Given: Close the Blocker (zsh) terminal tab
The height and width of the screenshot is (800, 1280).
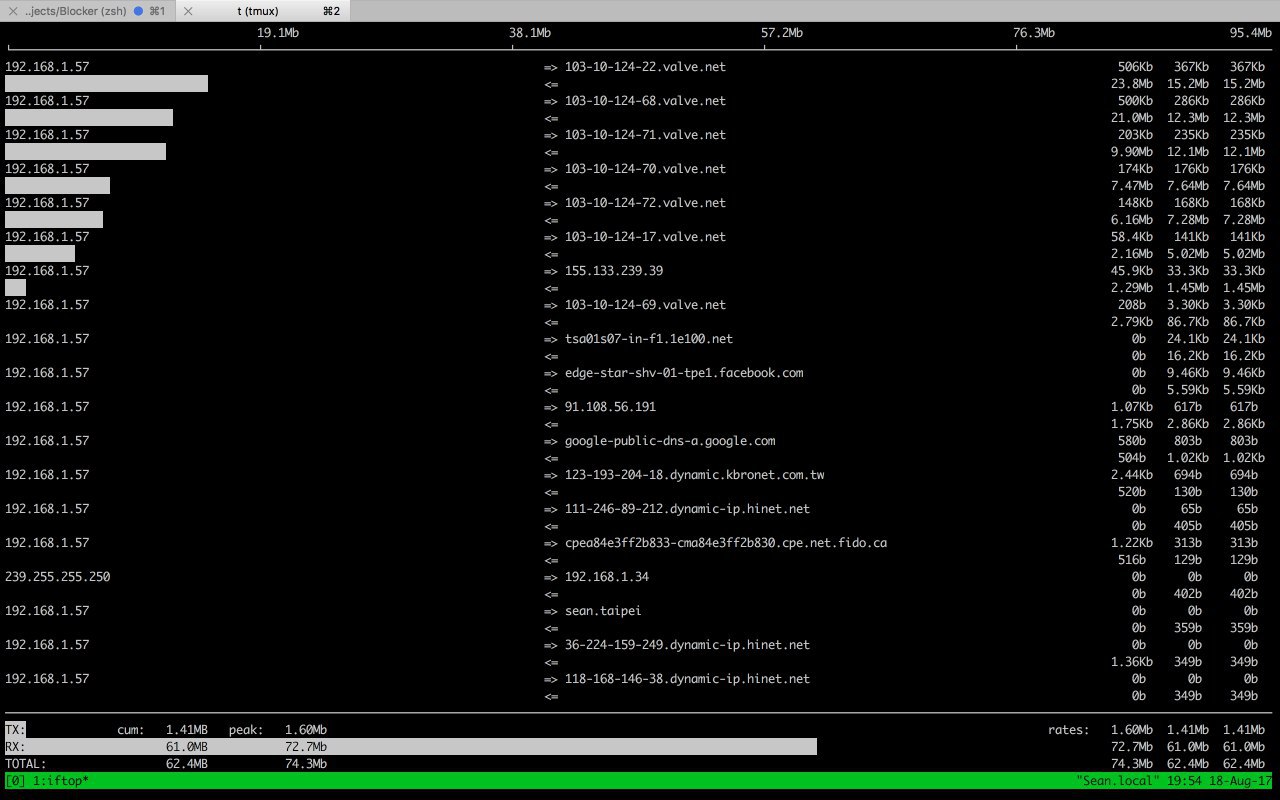Looking at the screenshot, I should point(12,10).
